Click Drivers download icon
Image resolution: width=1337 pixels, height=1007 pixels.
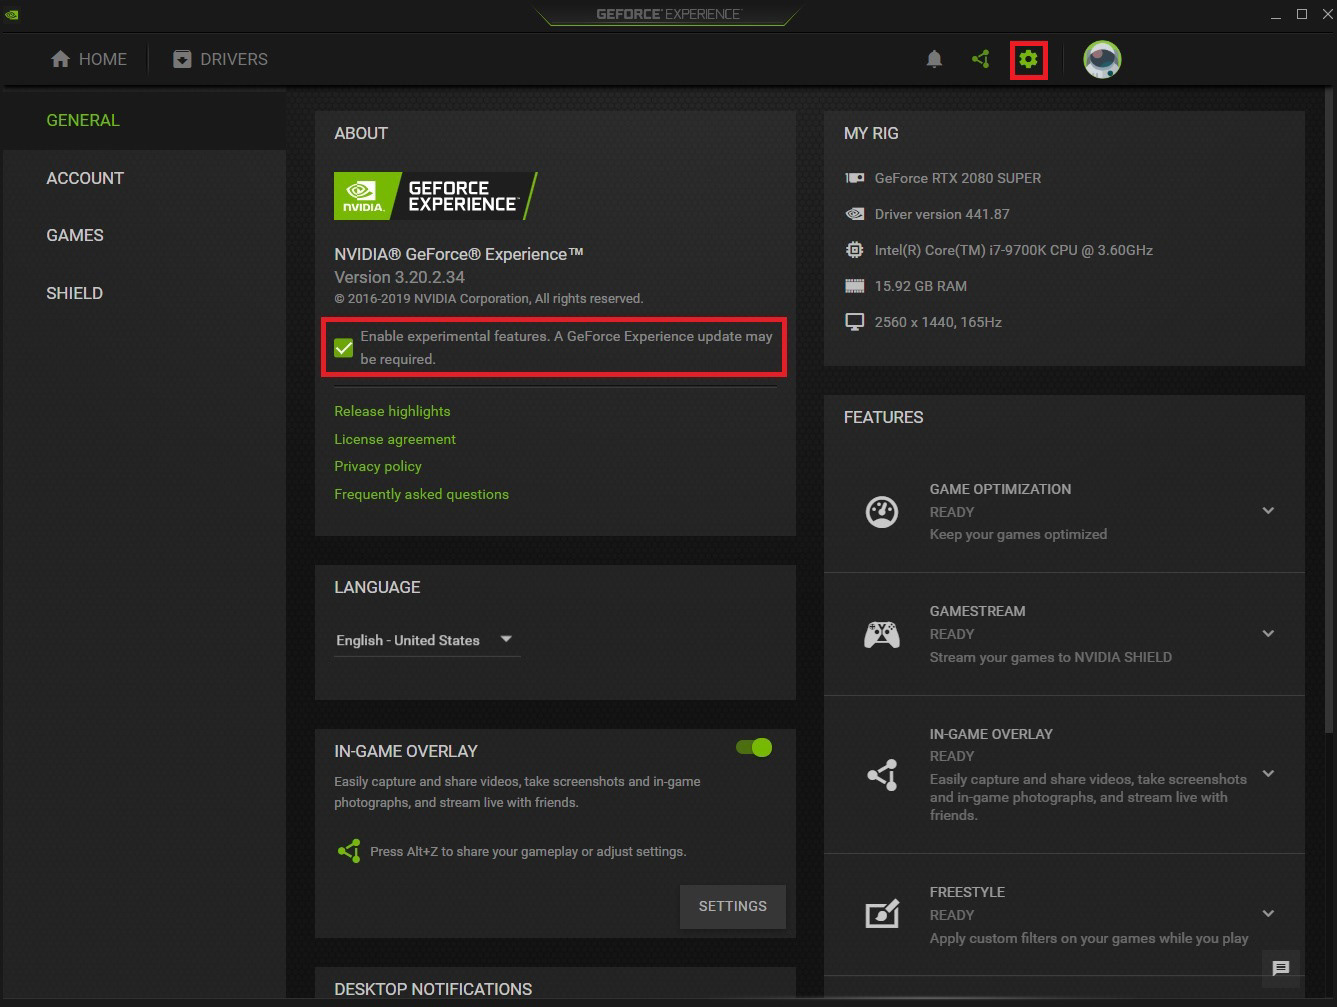click(182, 59)
